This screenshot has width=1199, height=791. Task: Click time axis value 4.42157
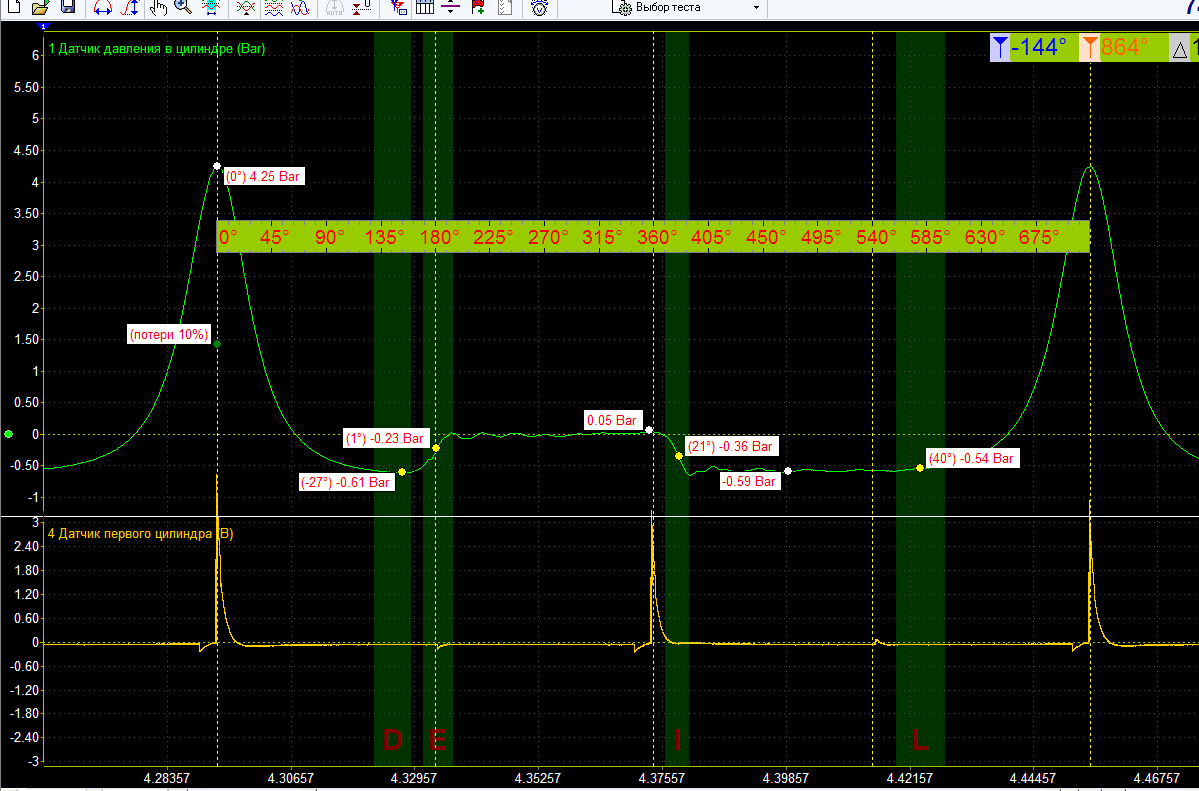pyautogui.click(x=909, y=778)
